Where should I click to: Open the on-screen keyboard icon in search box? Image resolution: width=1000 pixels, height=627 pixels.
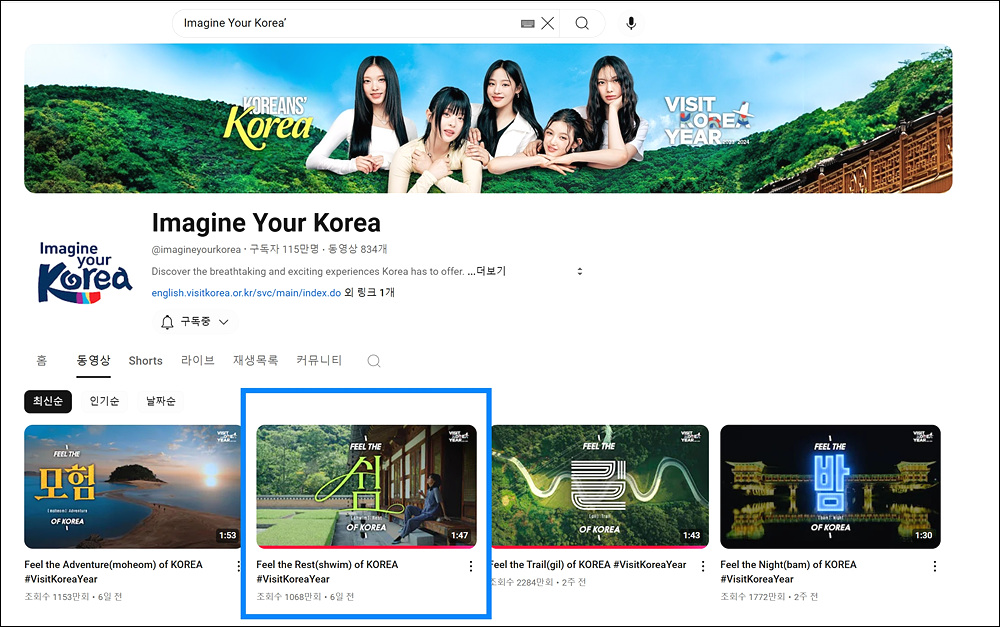pos(527,24)
